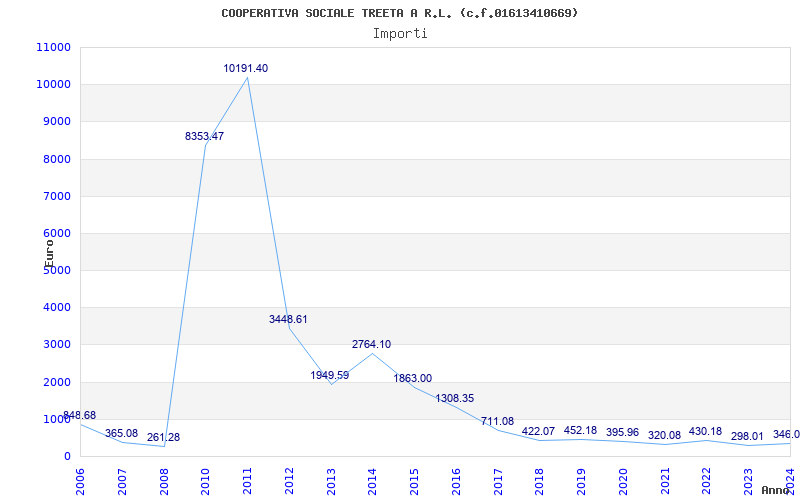Click the 1863.00 data label
800x500 pixels.
[x=413, y=379]
